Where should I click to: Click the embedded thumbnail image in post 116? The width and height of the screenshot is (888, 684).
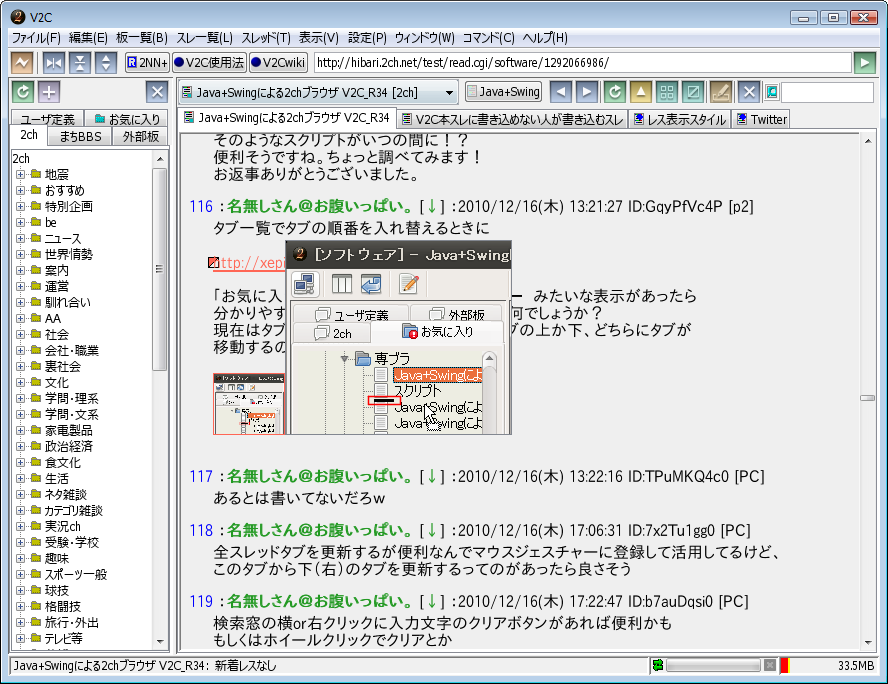point(250,405)
